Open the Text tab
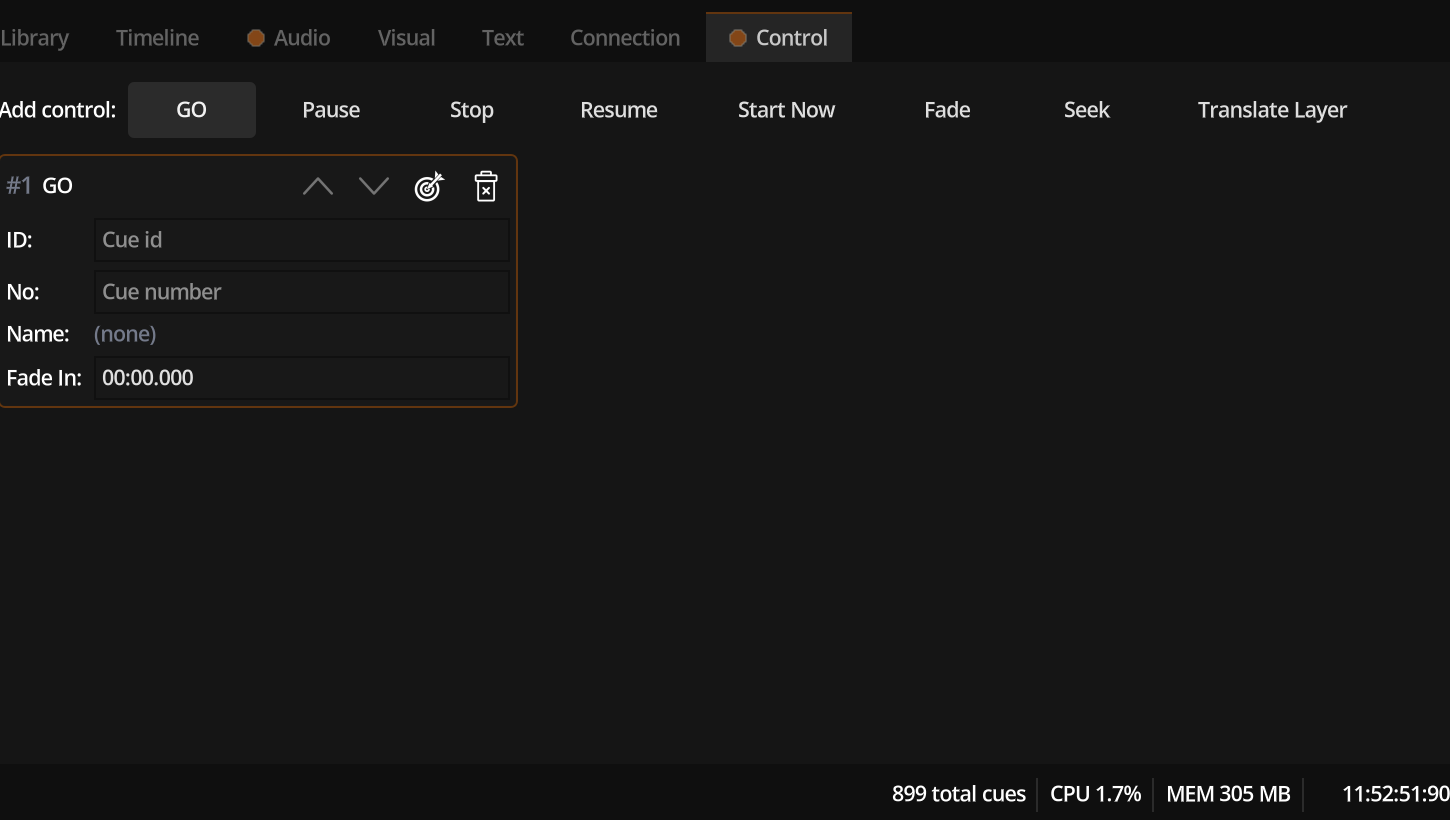This screenshot has width=1450, height=820. 502,38
